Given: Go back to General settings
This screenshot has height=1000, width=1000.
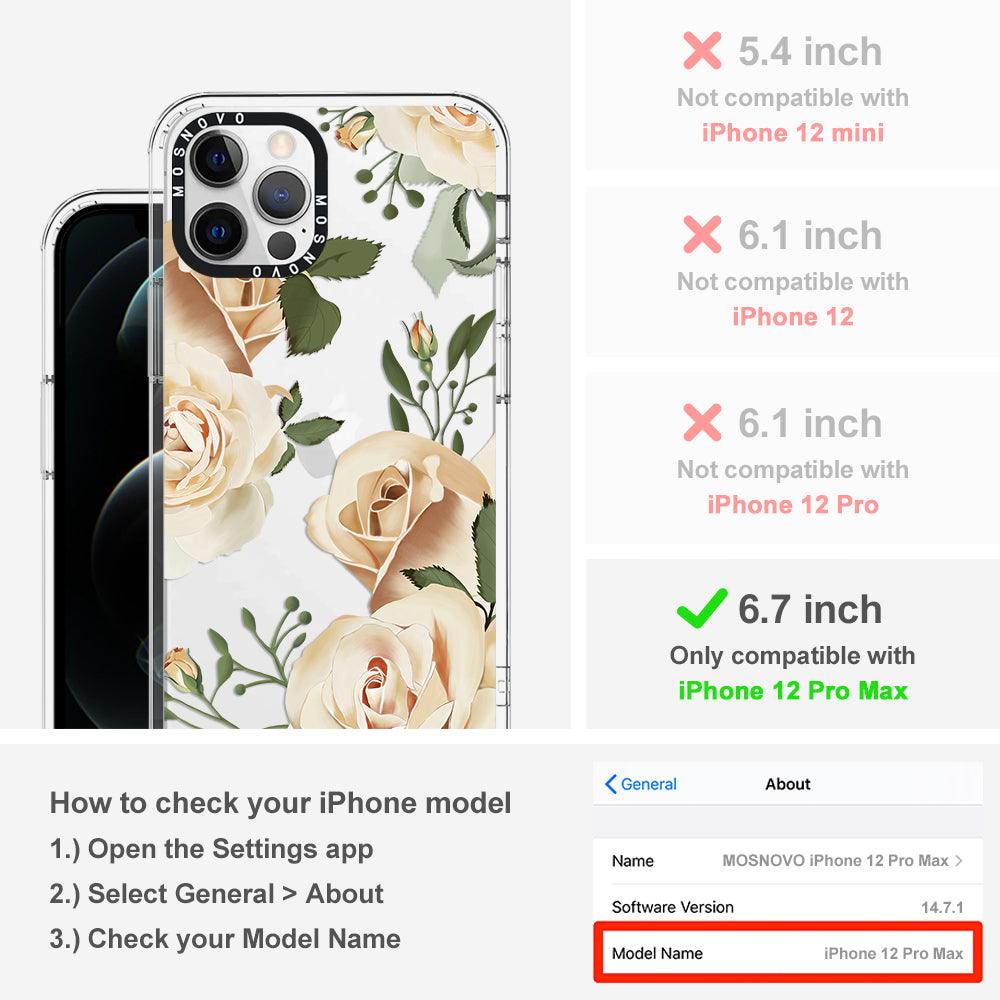Looking at the screenshot, I should [x=640, y=784].
